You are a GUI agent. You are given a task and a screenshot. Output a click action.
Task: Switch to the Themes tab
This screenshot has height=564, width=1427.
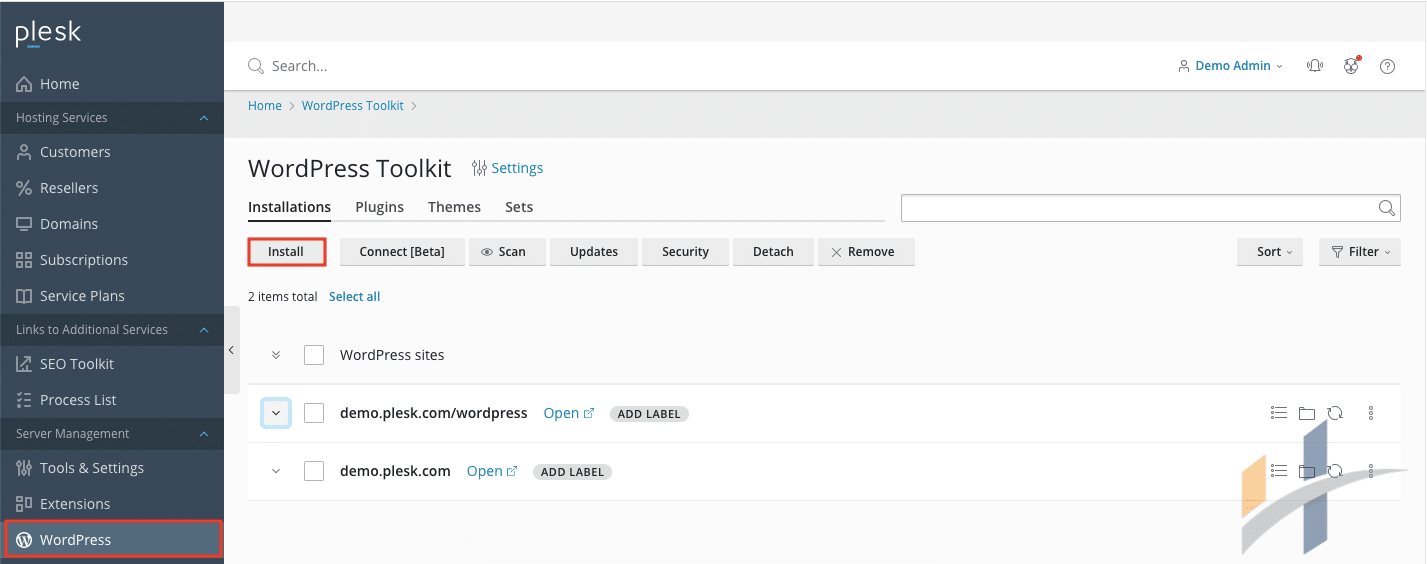(454, 207)
